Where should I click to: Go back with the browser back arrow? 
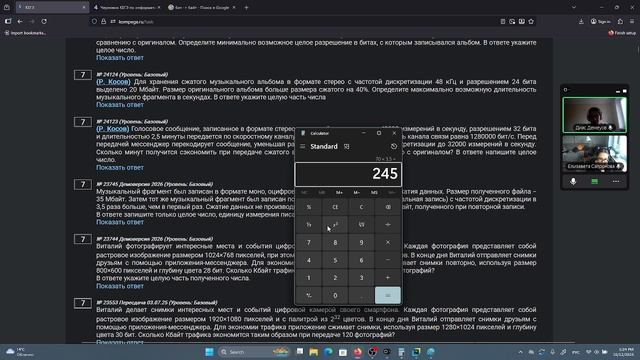coord(20,21)
